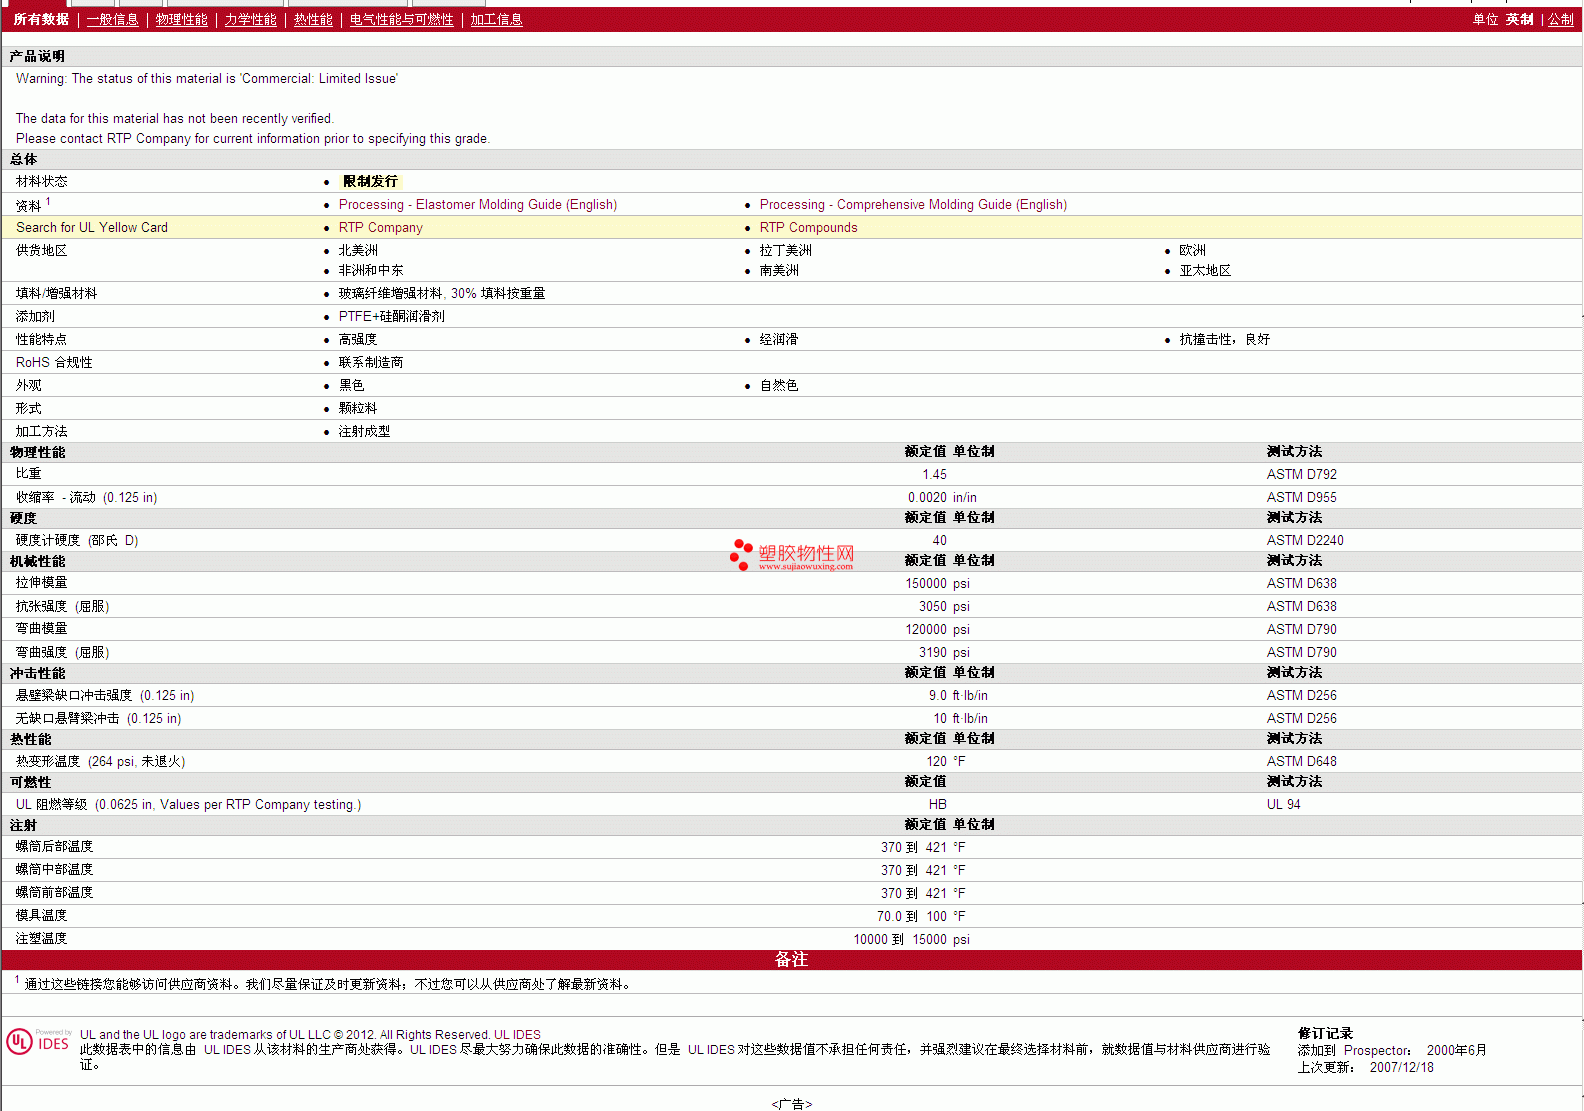The width and height of the screenshot is (1584, 1111).
Task: Open the 一般信息 tab
Action: click(112, 20)
